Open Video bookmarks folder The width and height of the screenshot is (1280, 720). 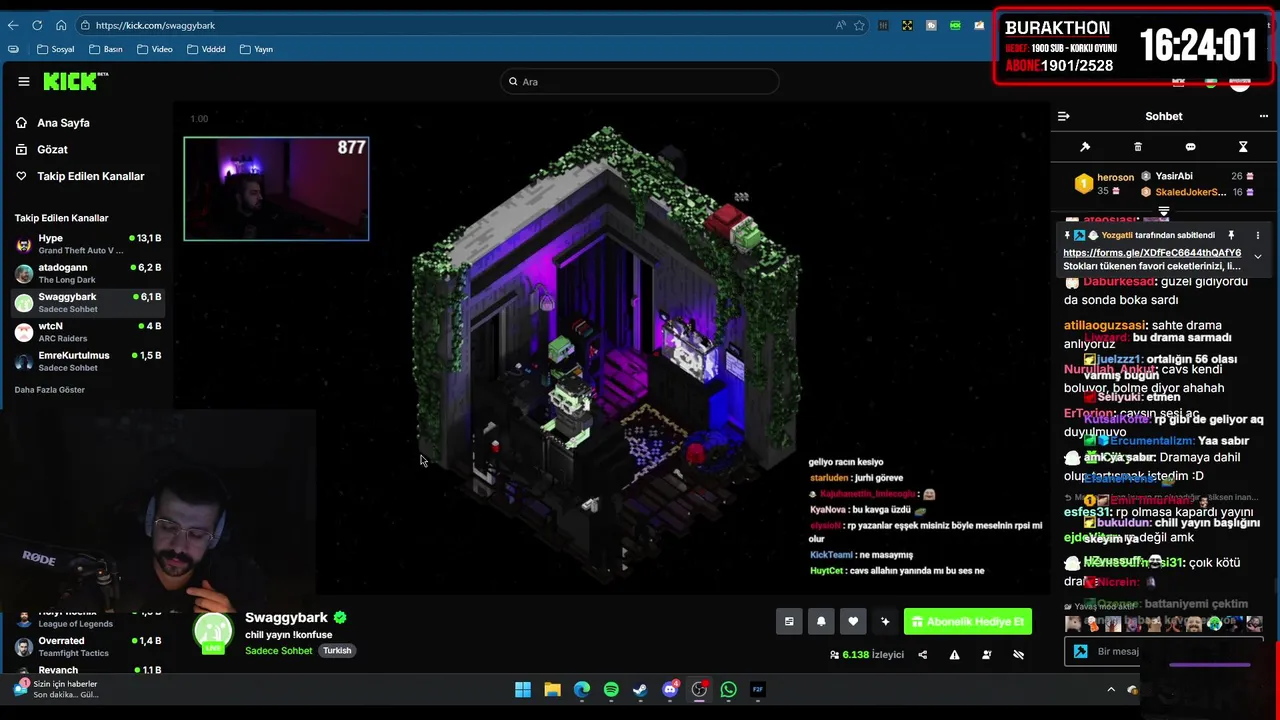tap(154, 49)
